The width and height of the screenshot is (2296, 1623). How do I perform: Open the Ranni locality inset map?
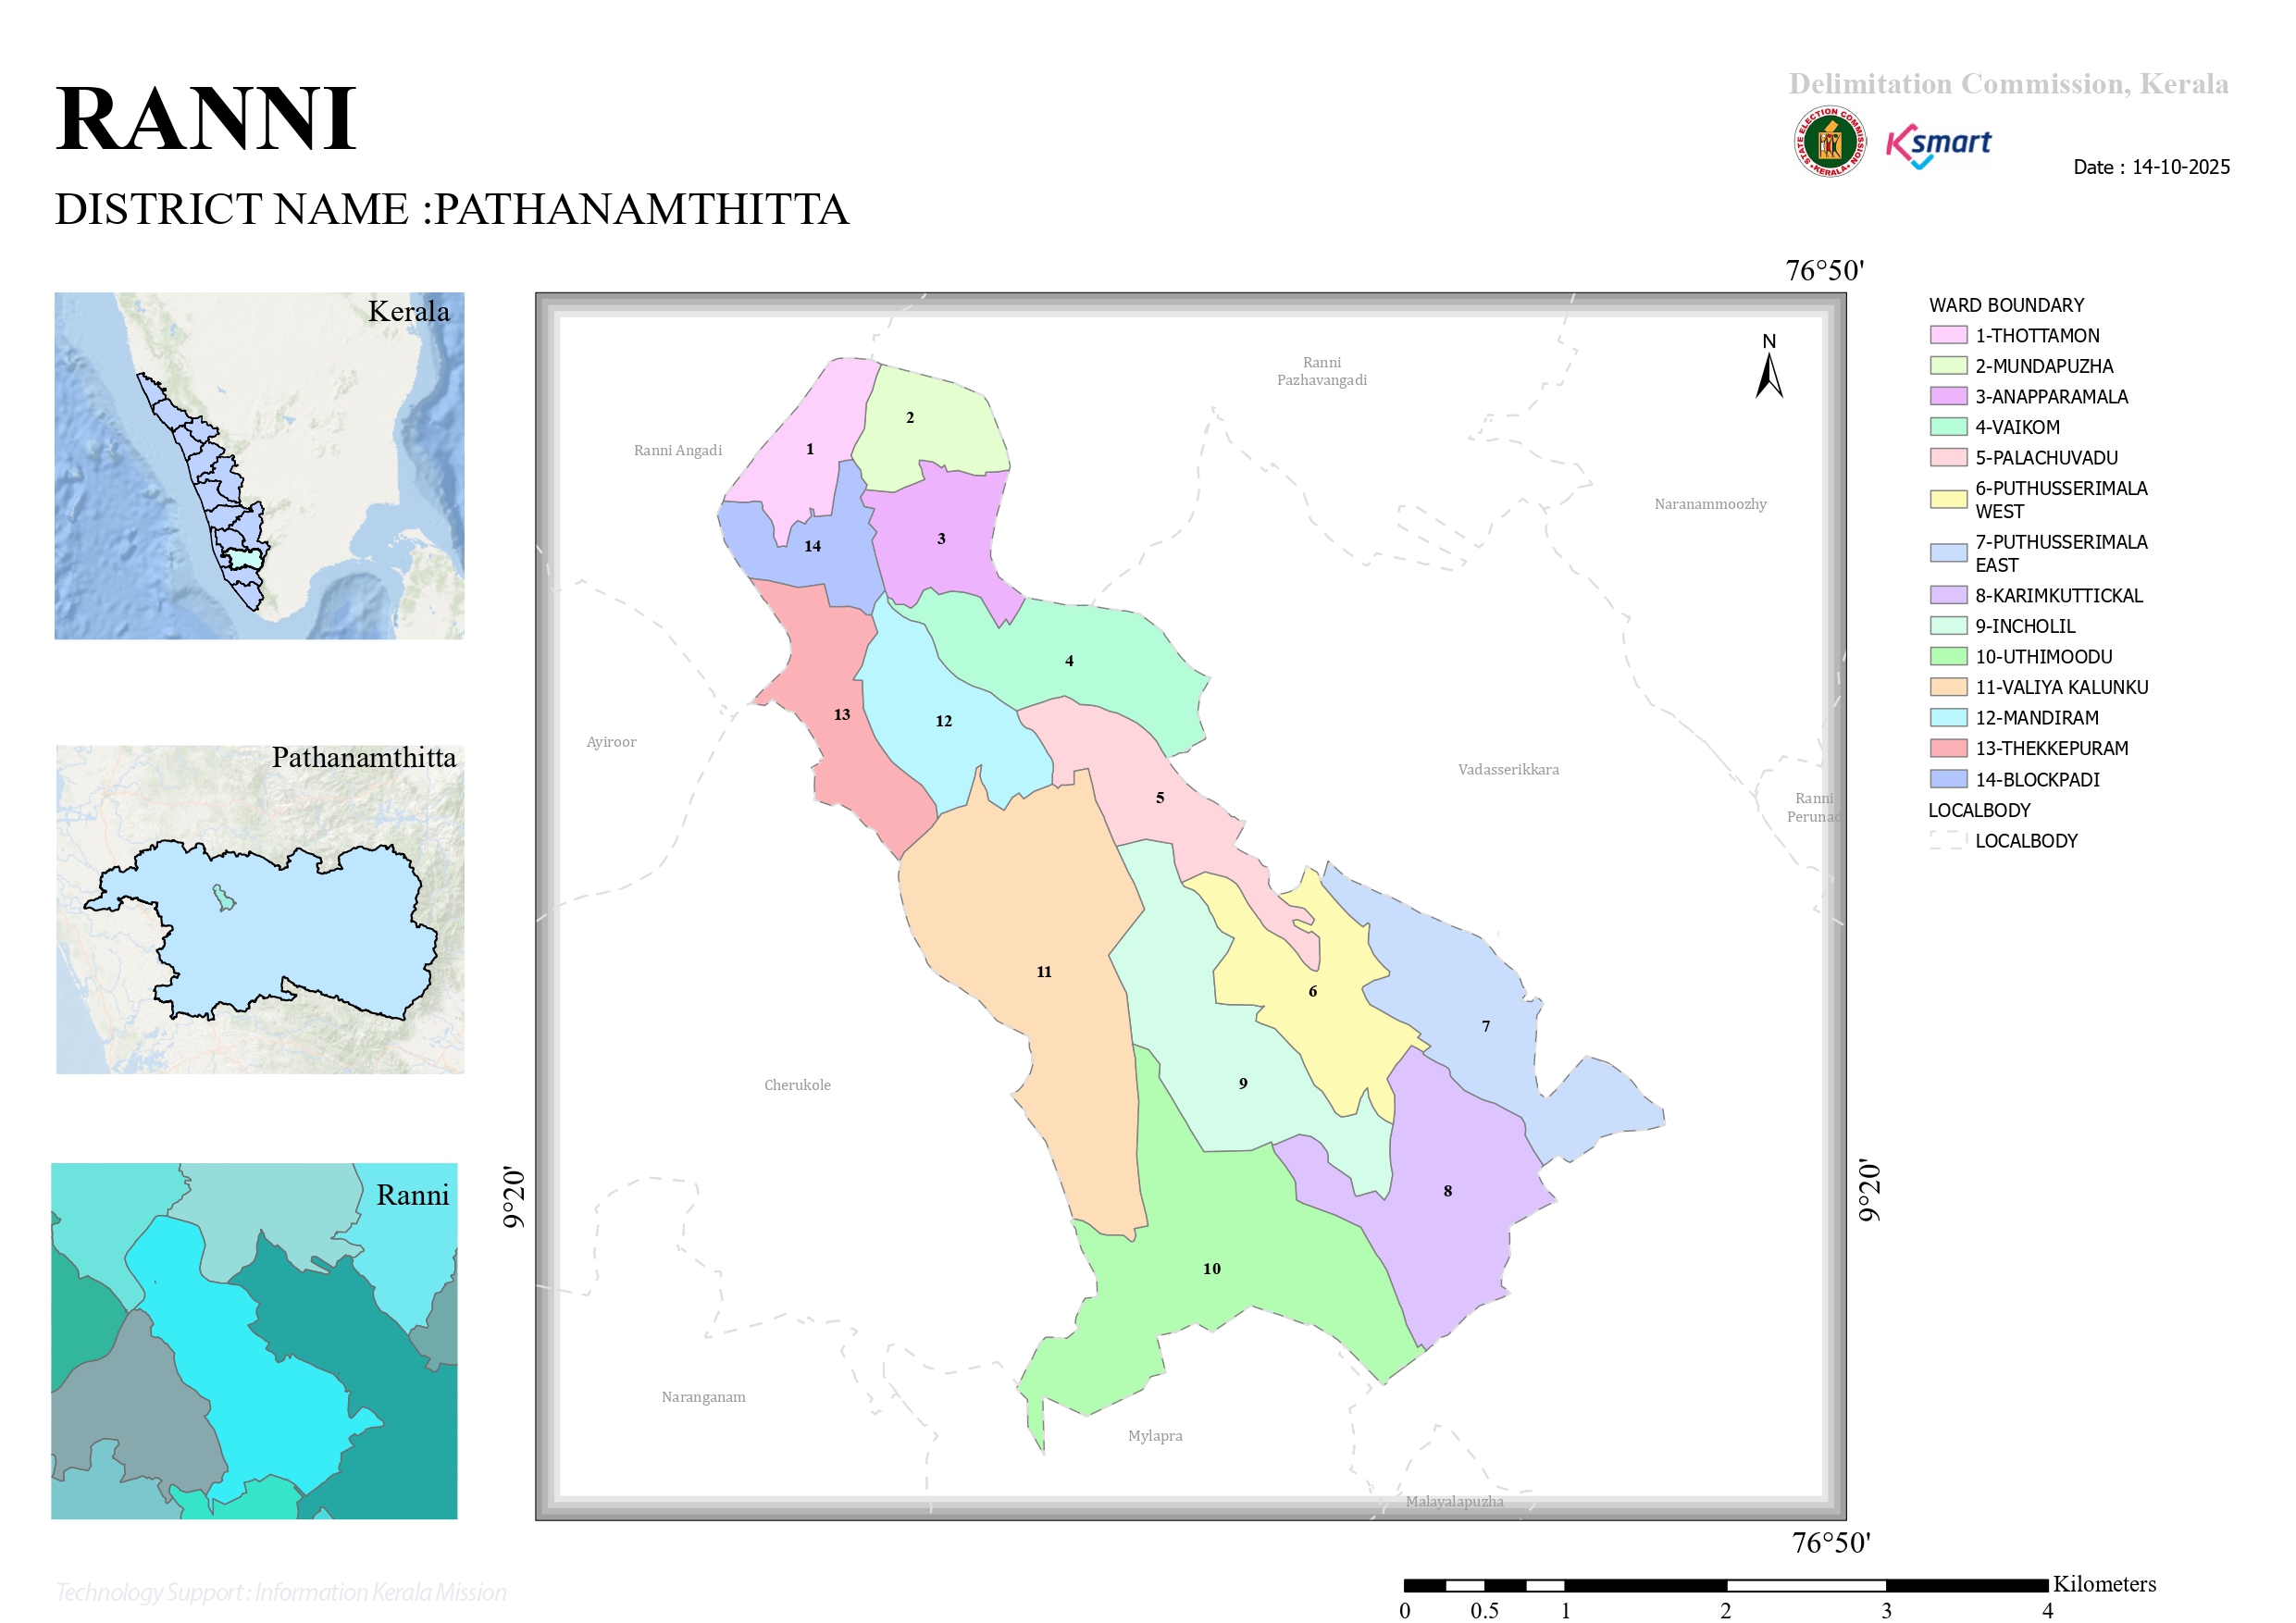254,1341
